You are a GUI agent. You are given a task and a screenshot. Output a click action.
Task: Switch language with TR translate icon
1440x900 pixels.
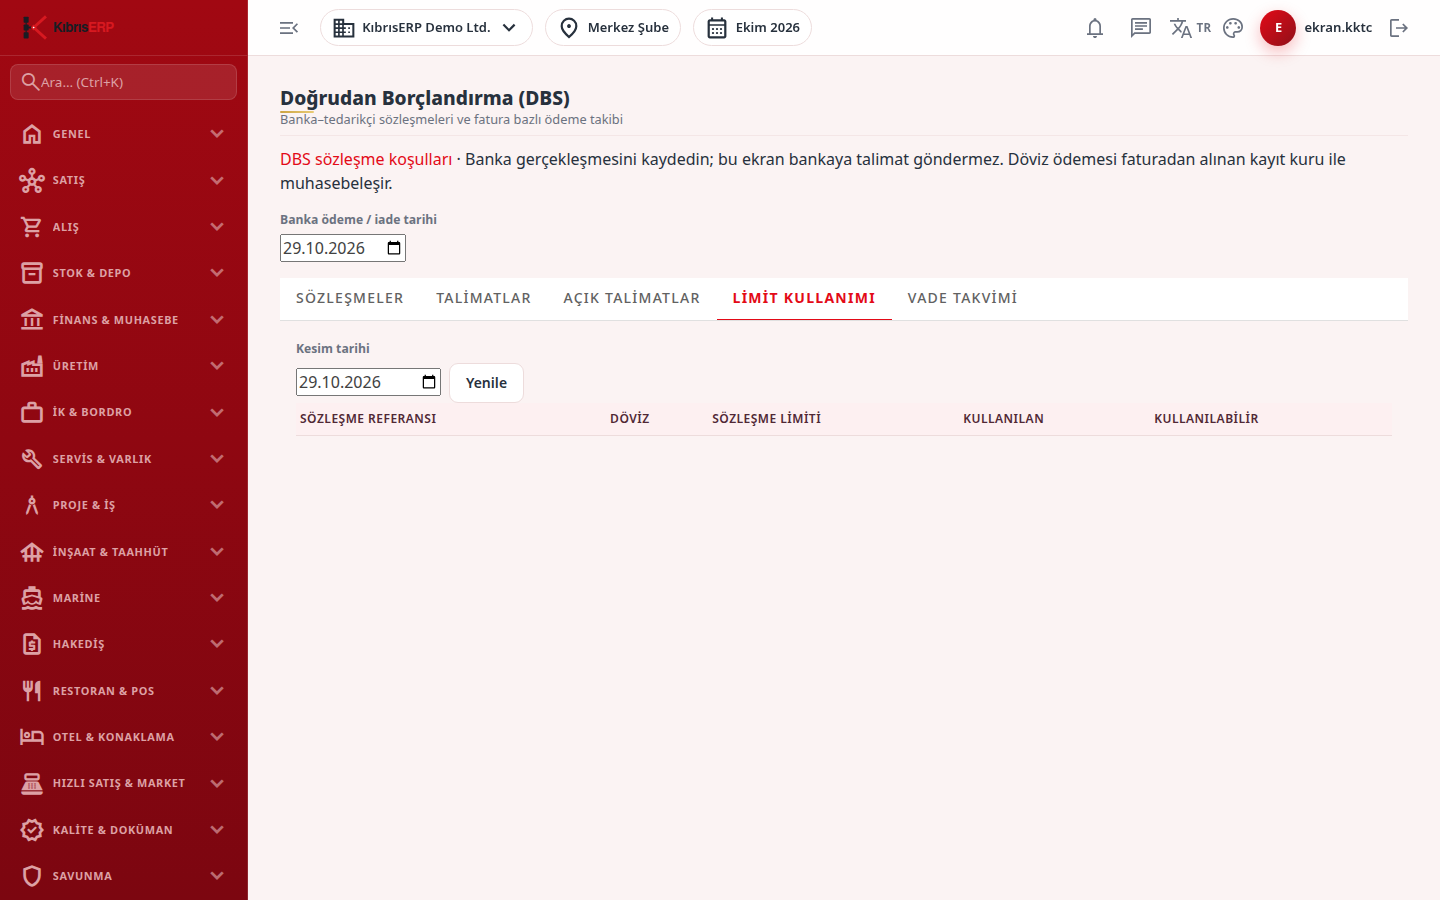click(x=1190, y=28)
